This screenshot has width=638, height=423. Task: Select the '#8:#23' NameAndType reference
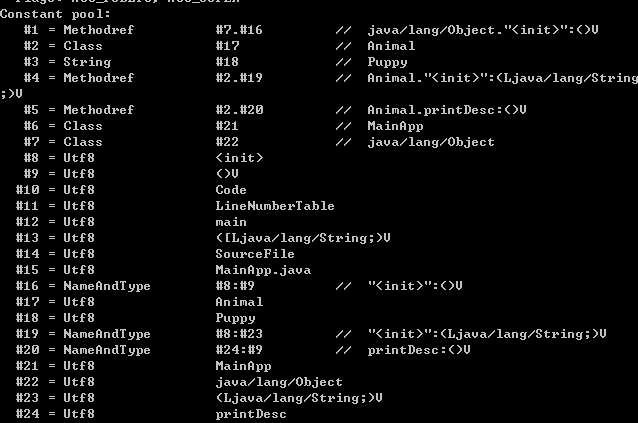tap(239, 334)
